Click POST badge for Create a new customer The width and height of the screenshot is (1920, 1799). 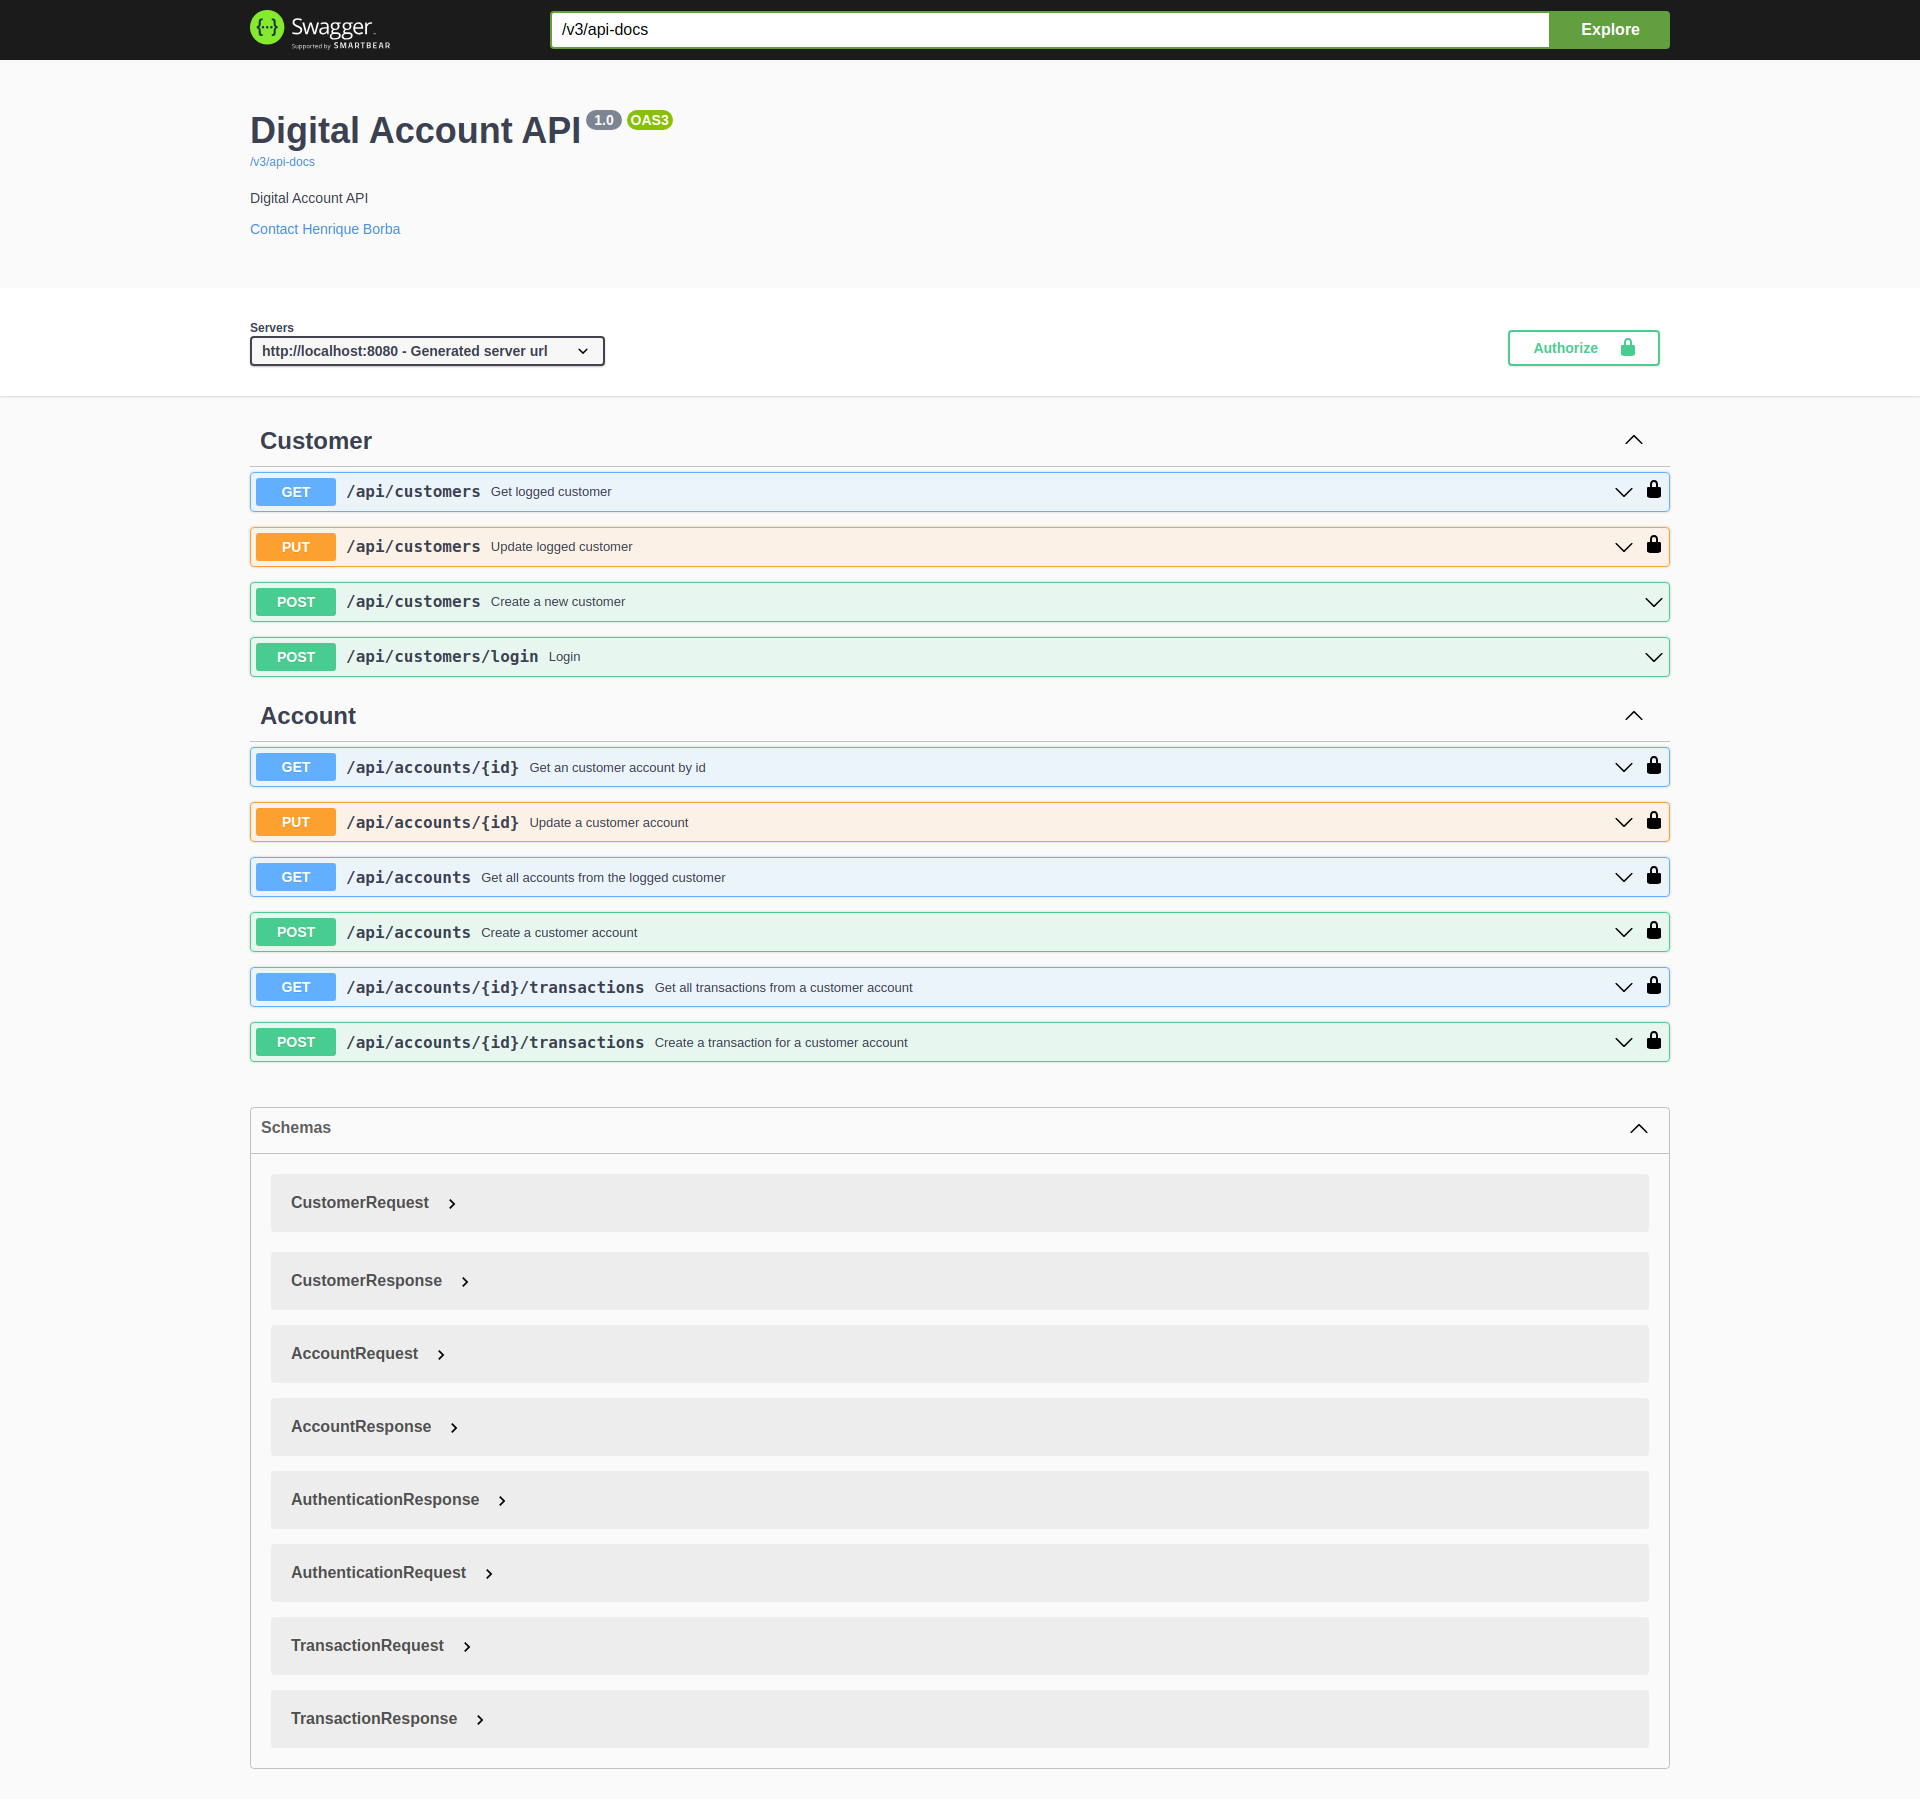tap(296, 602)
